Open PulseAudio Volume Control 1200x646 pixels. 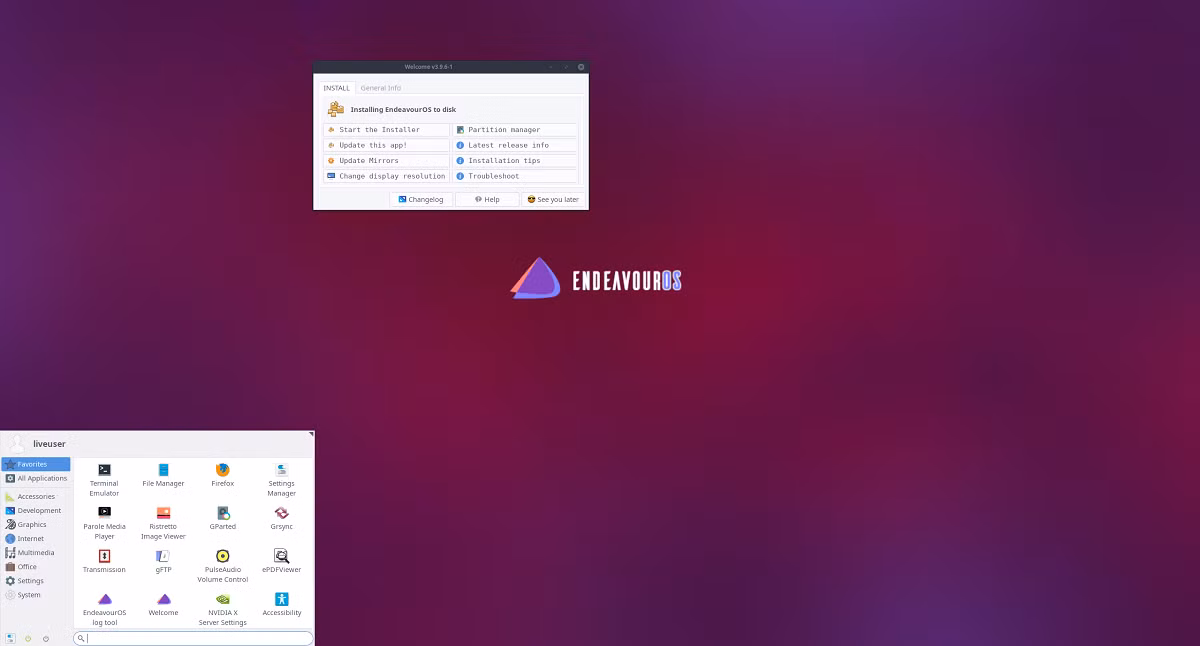pos(222,566)
